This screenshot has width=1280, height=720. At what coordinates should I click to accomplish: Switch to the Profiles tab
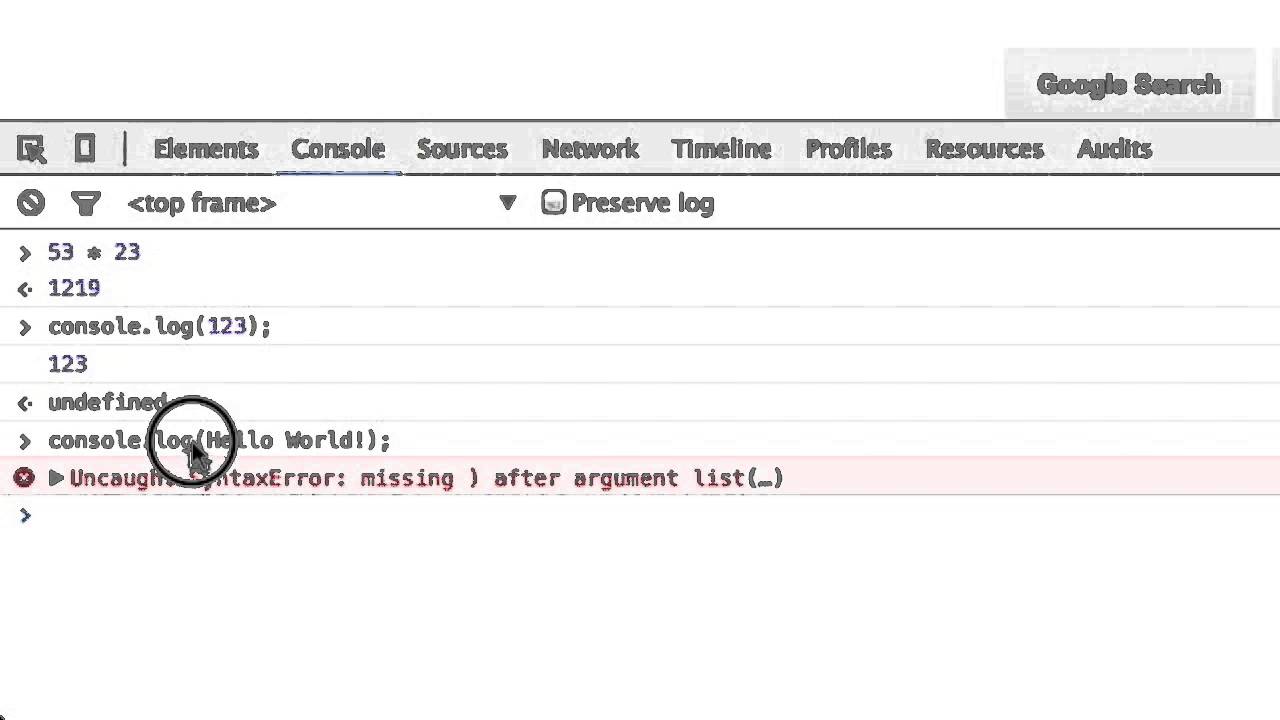click(848, 149)
